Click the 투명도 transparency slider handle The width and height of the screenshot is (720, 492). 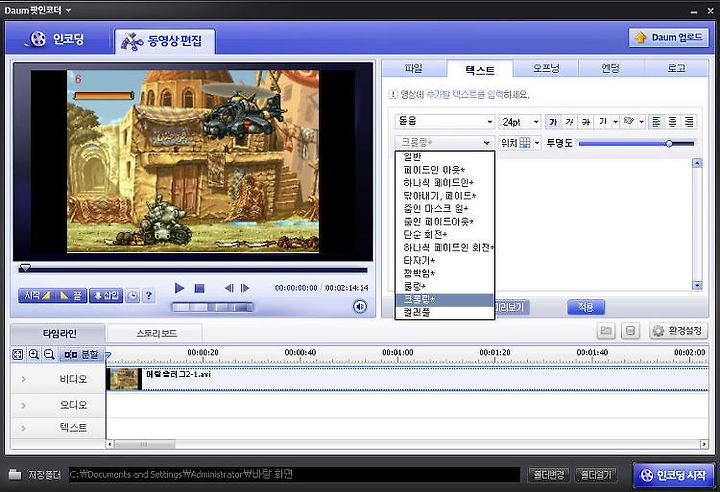(669, 143)
